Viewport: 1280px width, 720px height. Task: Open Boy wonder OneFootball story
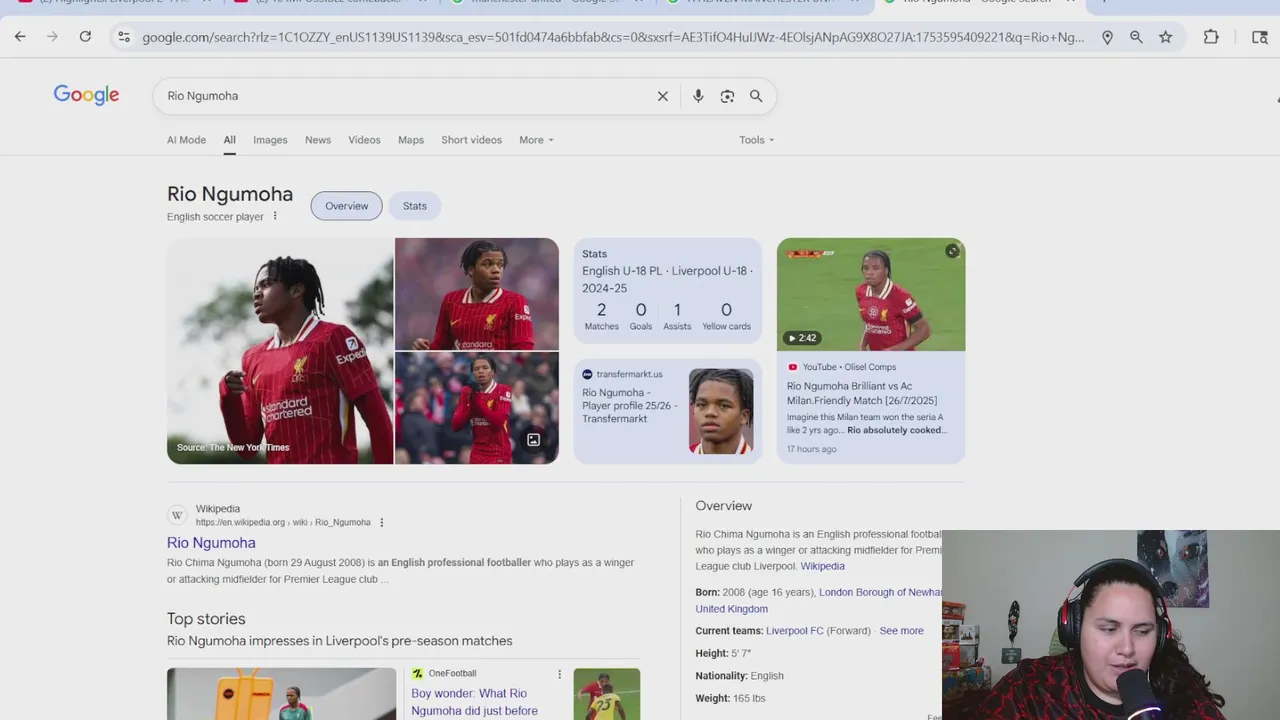click(x=474, y=702)
